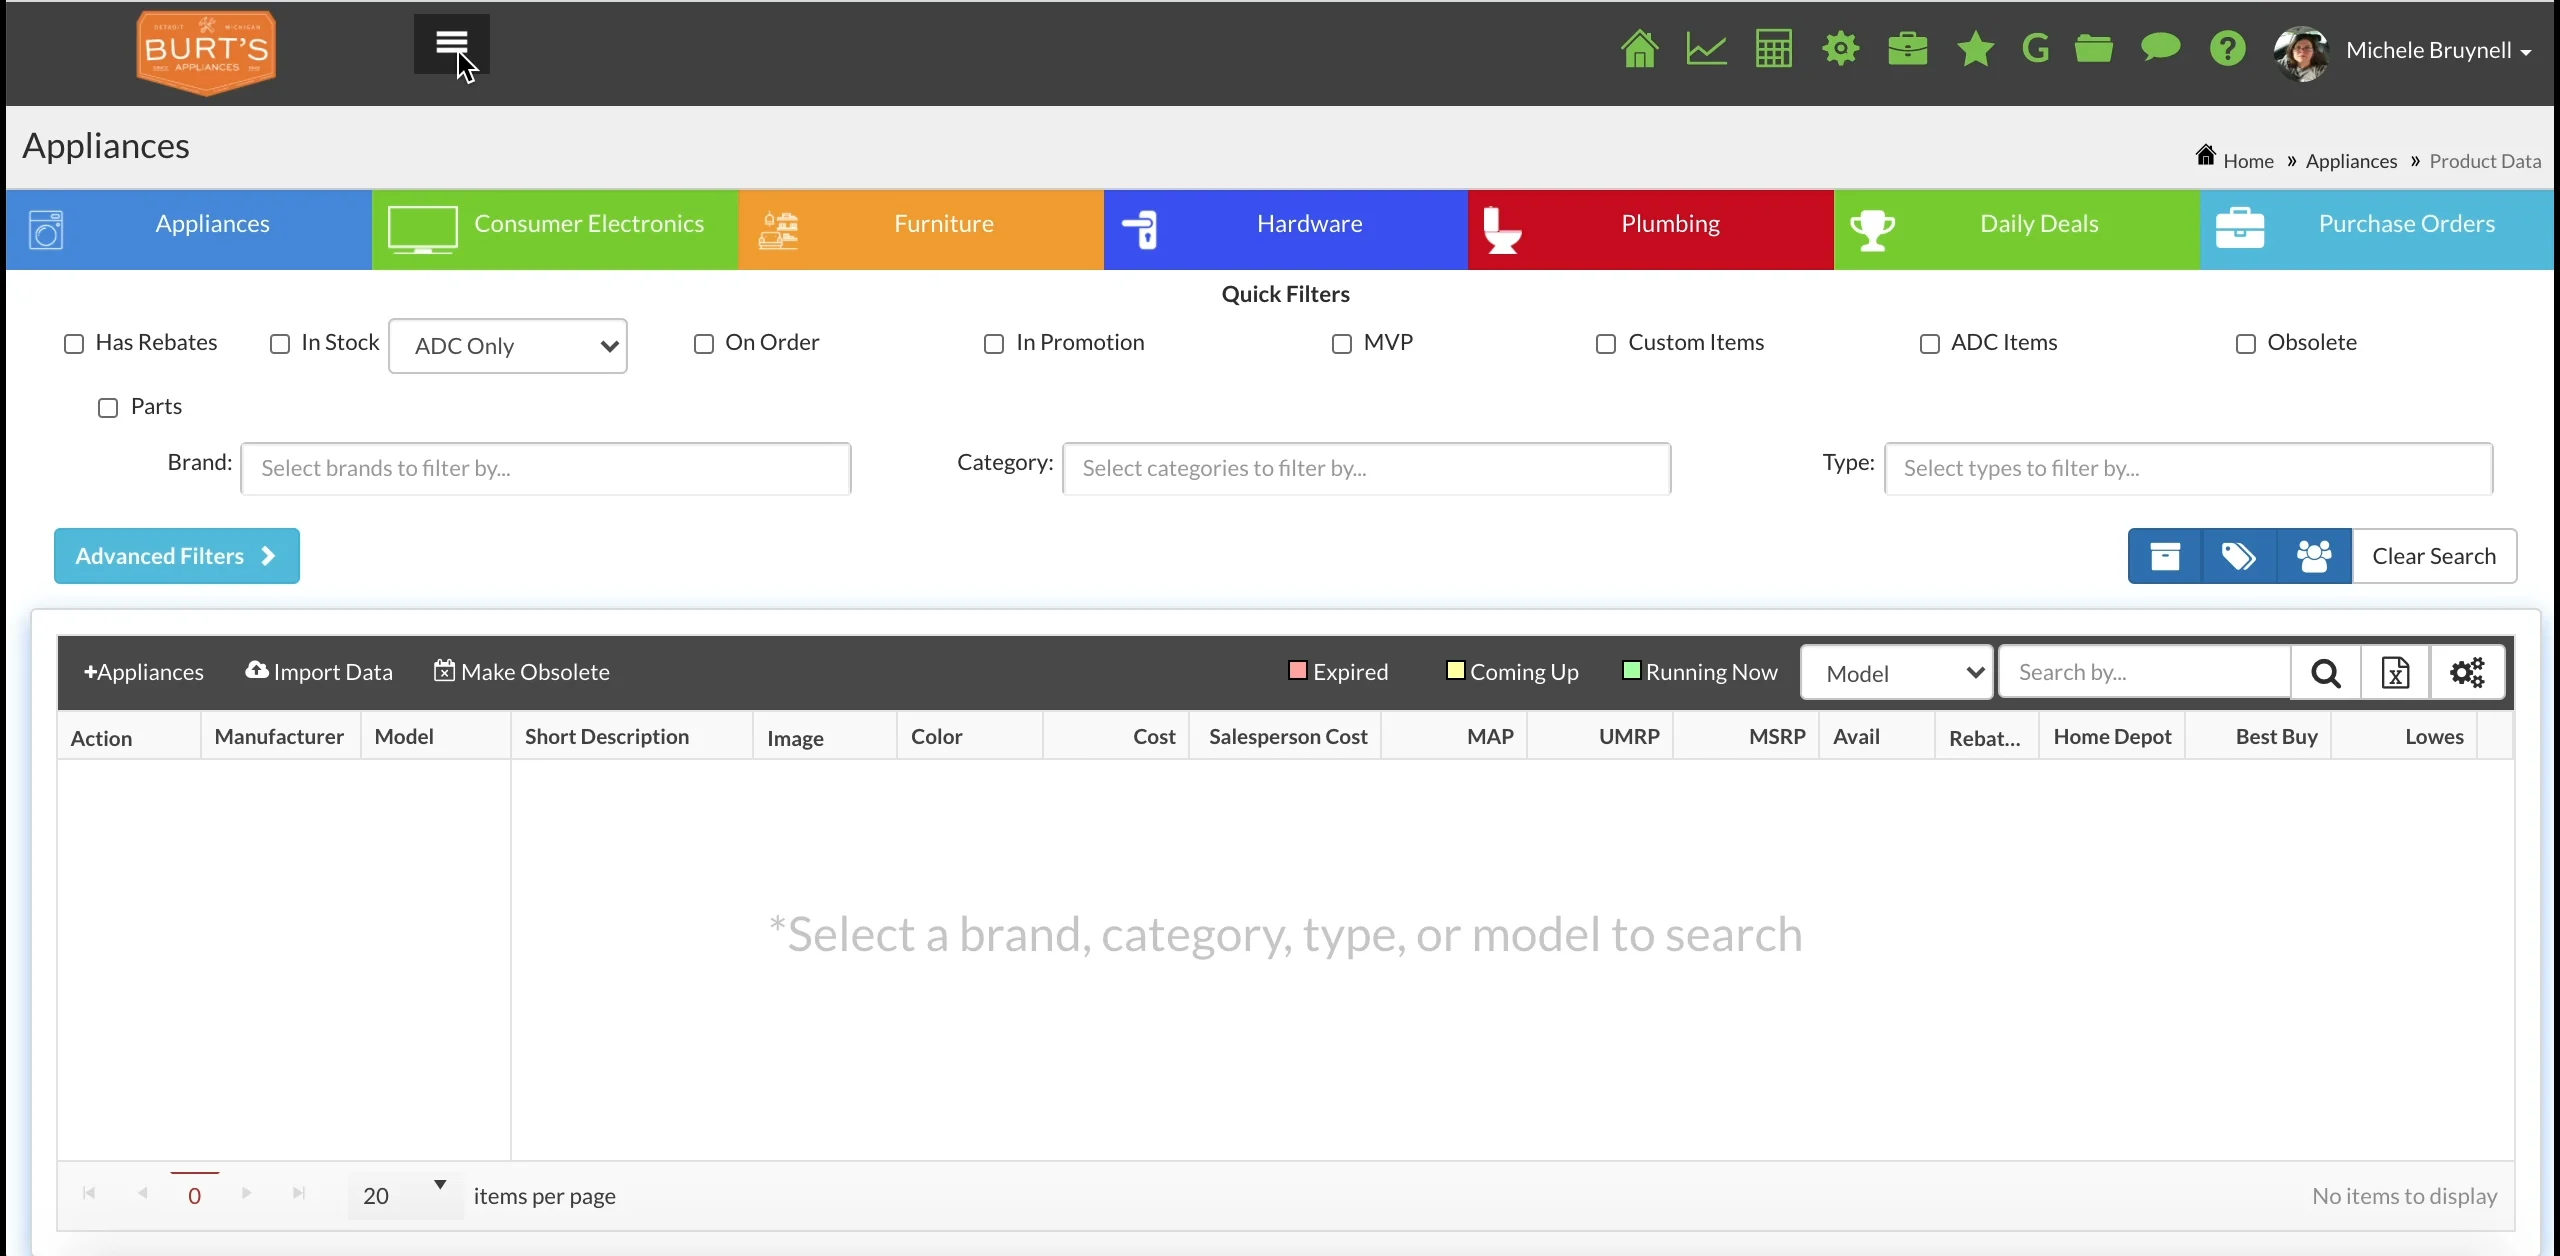2560x1256 pixels.
Task: Toggle the Obsolete checkbox
Action: click(2246, 344)
